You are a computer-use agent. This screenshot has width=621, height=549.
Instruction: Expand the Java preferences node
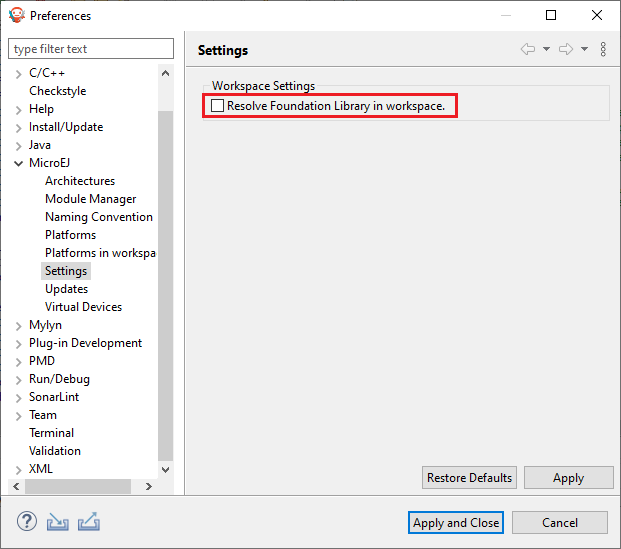point(19,145)
